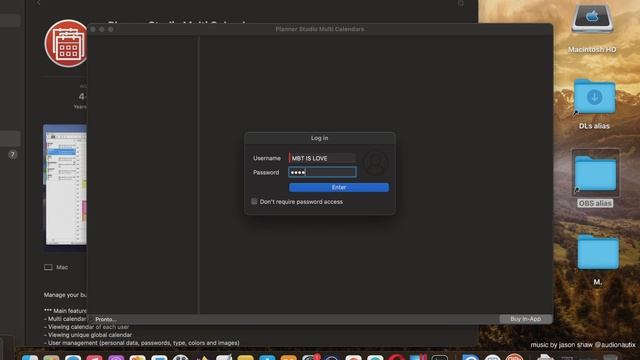
Task: Tick Don't require password access checkbox
Action: pos(254,201)
